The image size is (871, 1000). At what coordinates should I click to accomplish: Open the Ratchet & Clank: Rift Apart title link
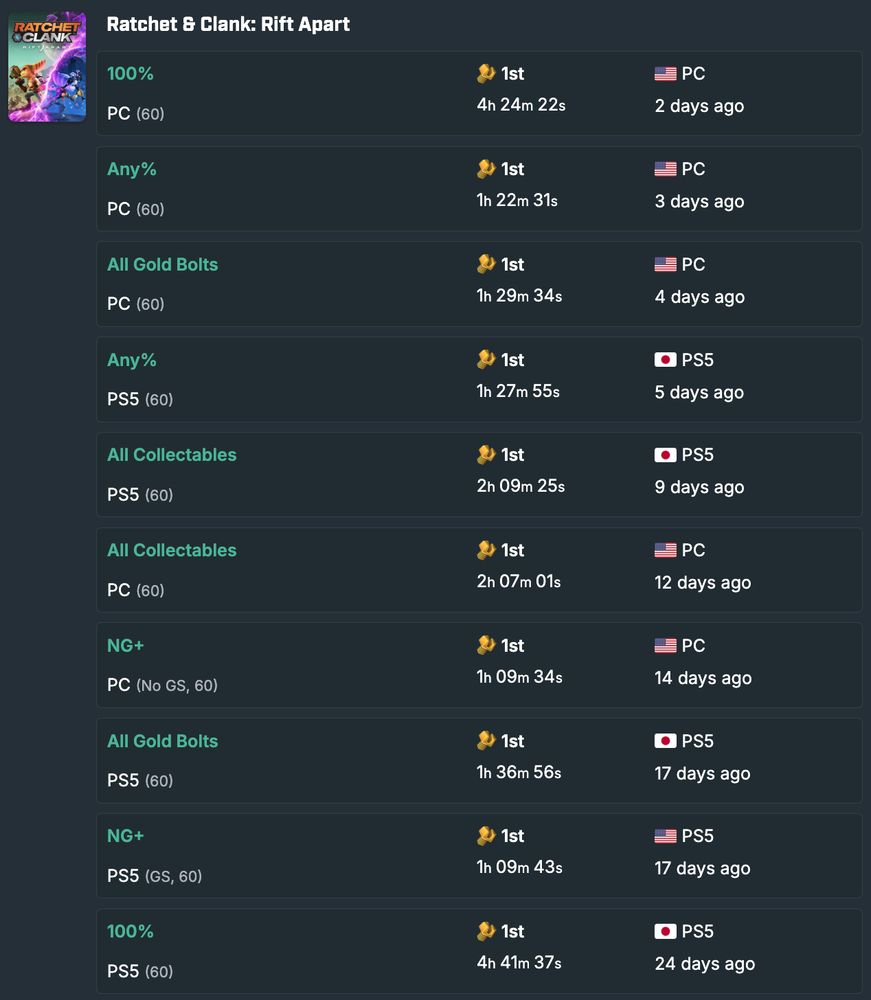click(228, 24)
